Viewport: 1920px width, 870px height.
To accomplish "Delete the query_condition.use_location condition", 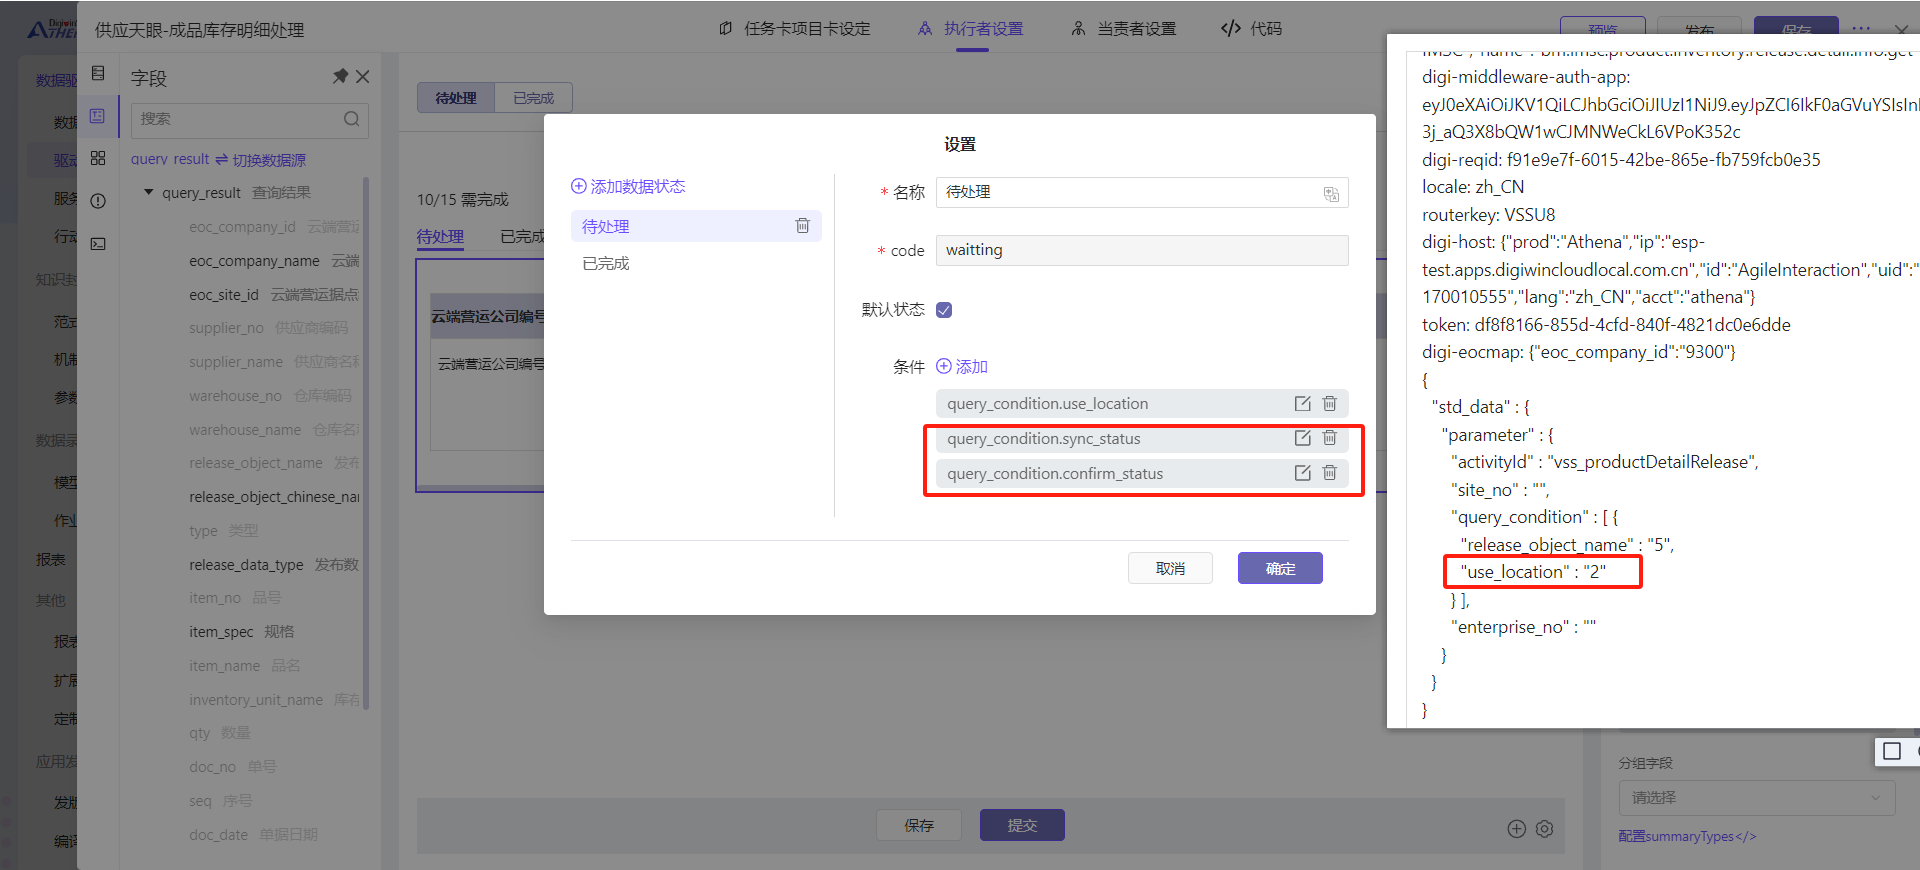I will 1330,404.
